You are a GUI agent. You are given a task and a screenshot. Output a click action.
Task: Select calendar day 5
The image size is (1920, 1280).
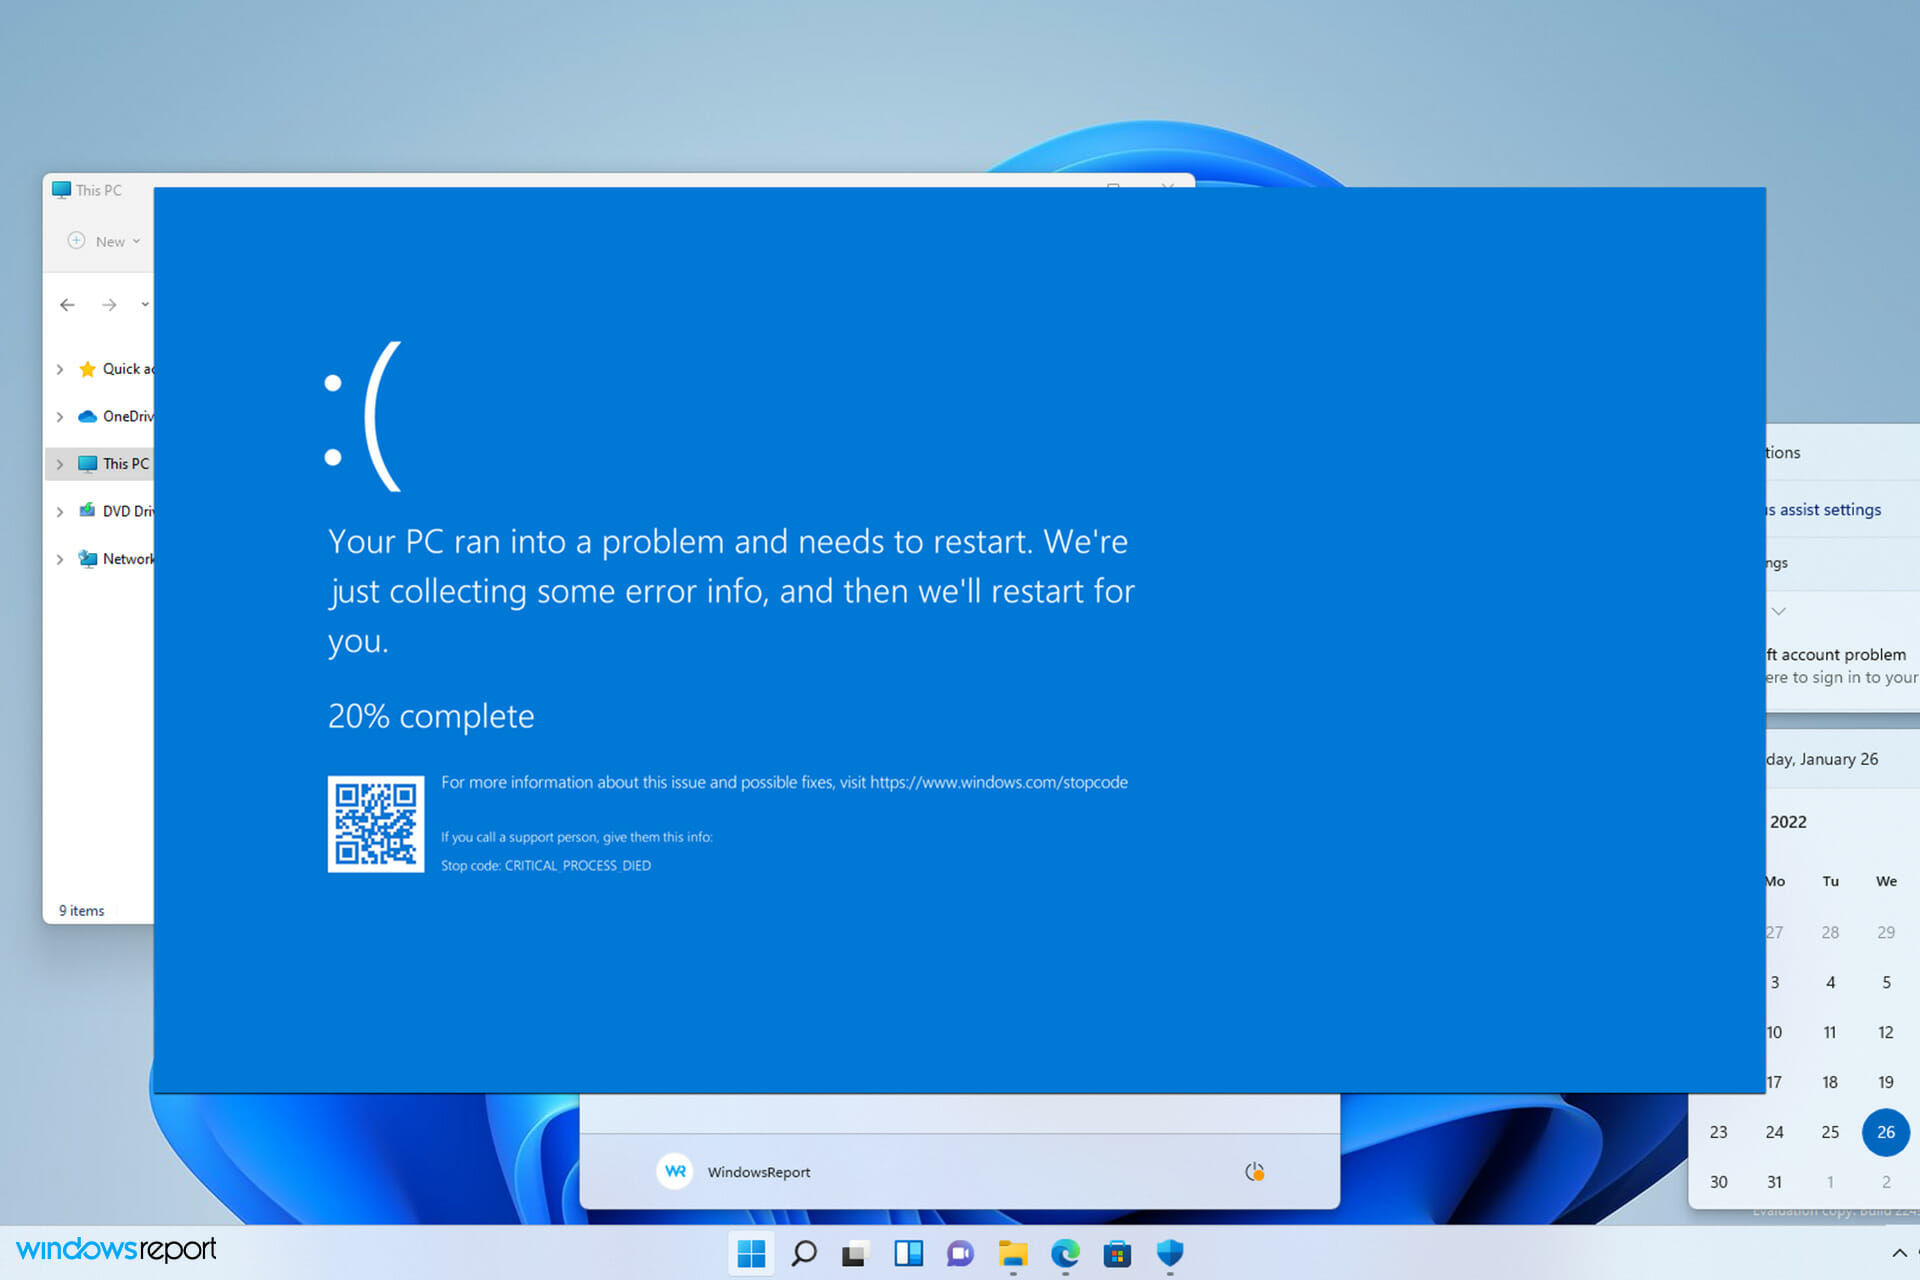coord(1886,982)
